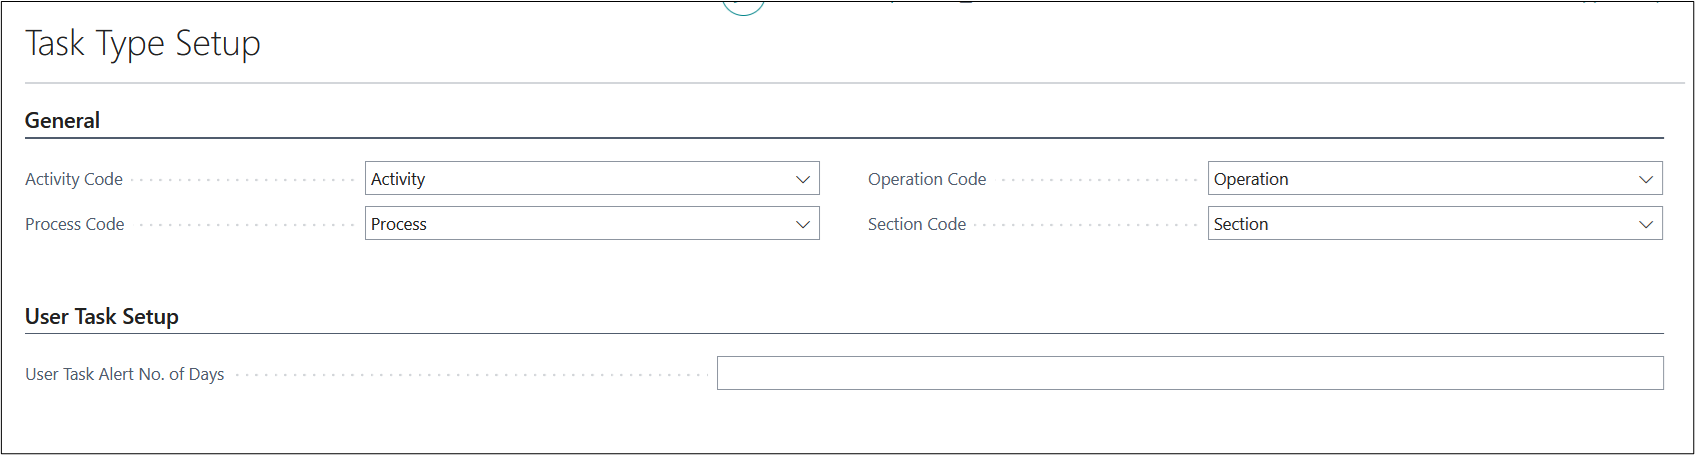1695x455 pixels.
Task: Collapse the User Task Setup section heading
Action: coord(102,317)
